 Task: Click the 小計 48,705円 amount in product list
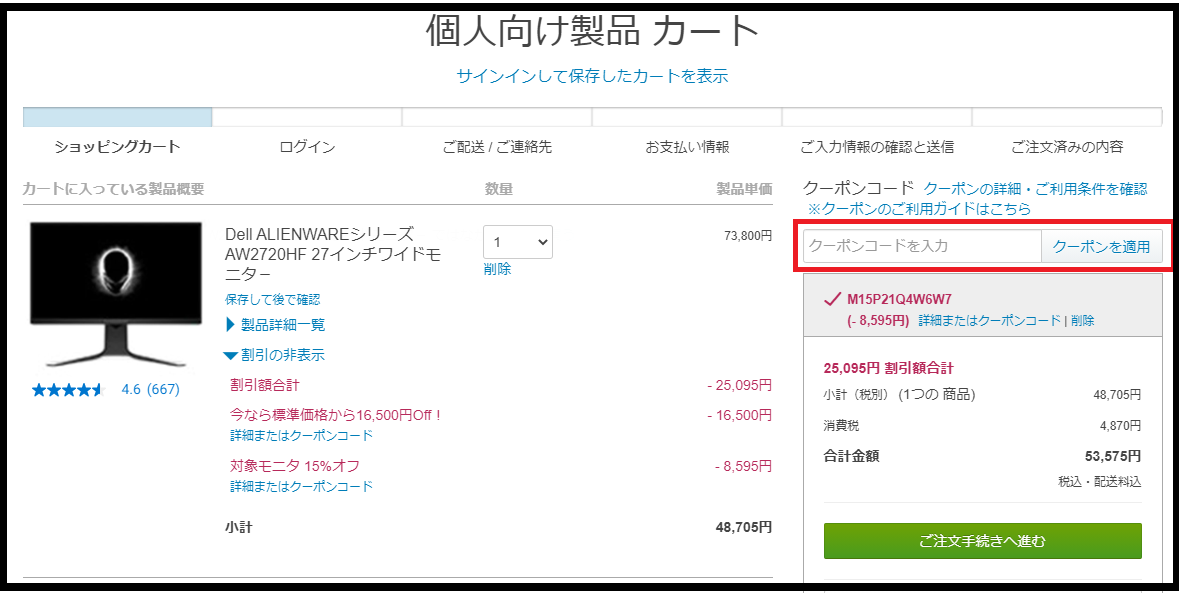[744, 527]
